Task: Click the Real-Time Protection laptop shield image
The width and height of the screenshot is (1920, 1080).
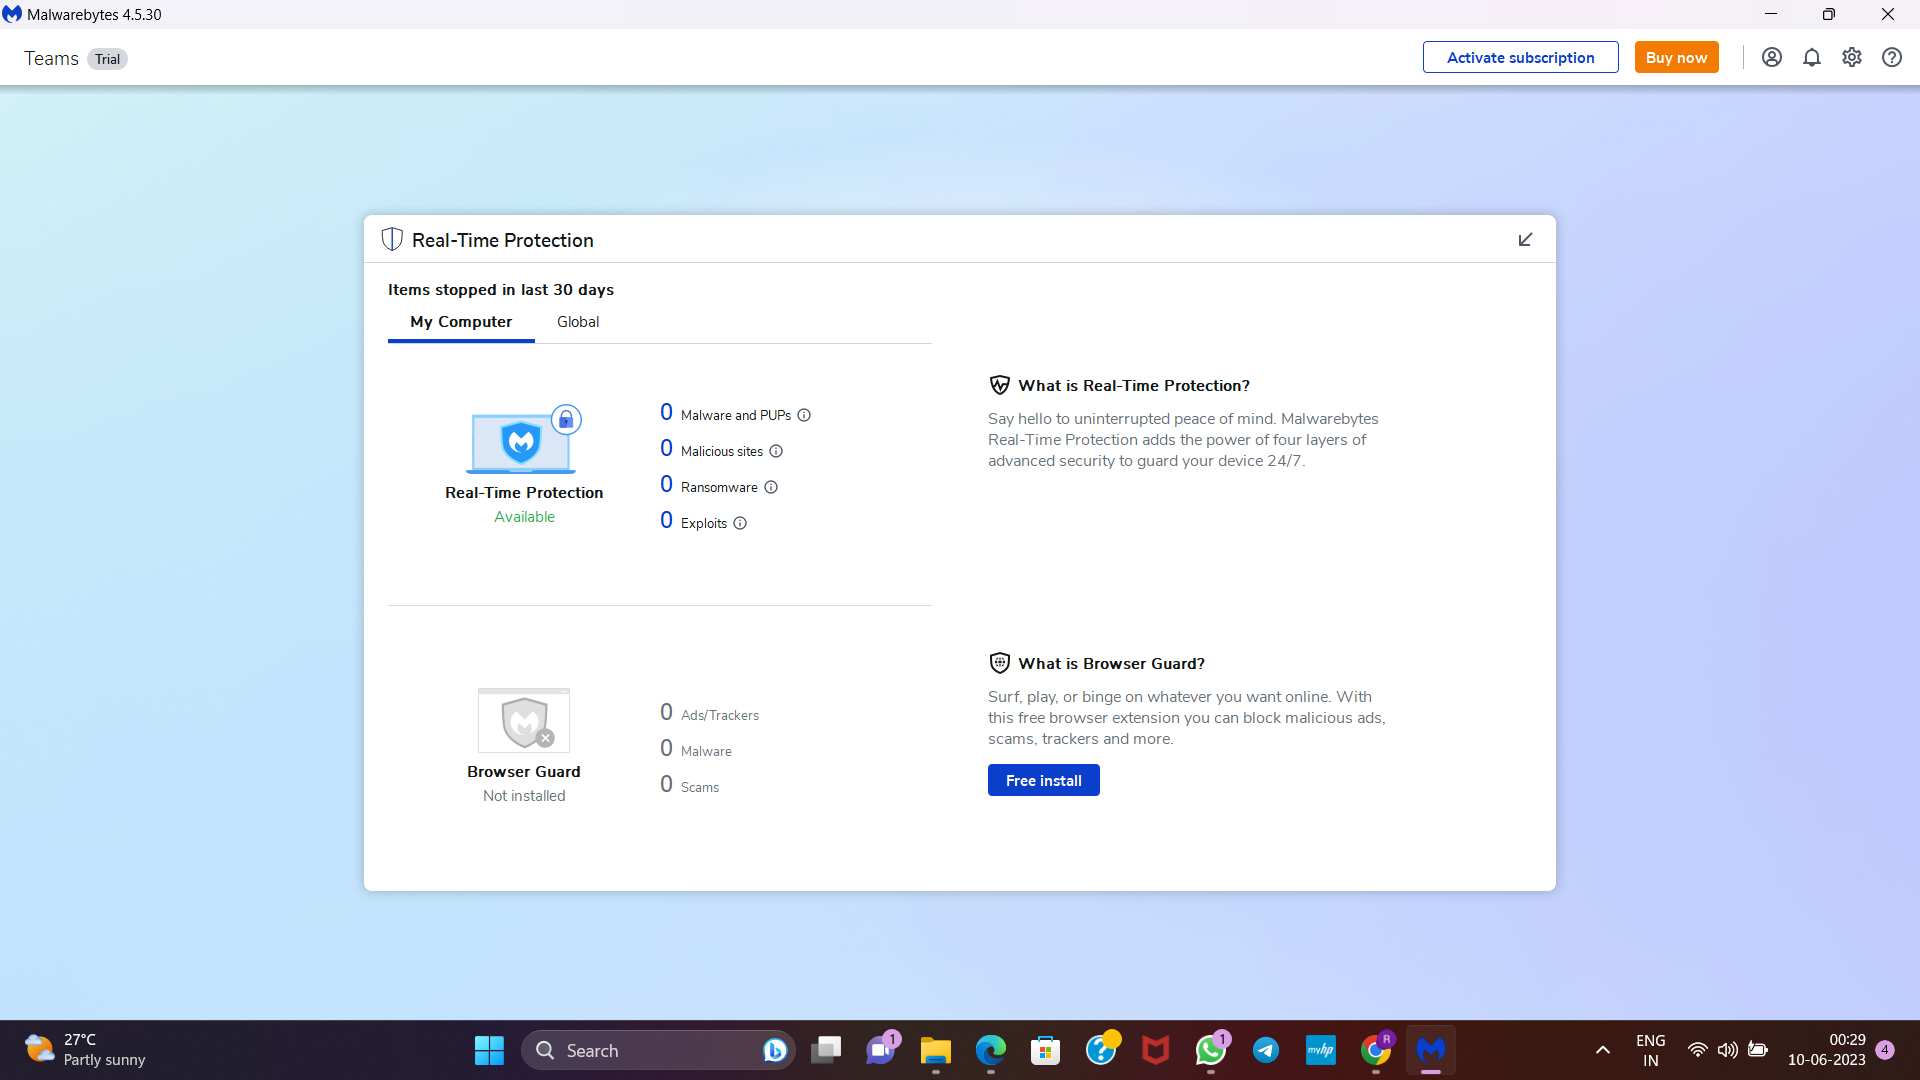Action: pyautogui.click(x=523, y=440)
